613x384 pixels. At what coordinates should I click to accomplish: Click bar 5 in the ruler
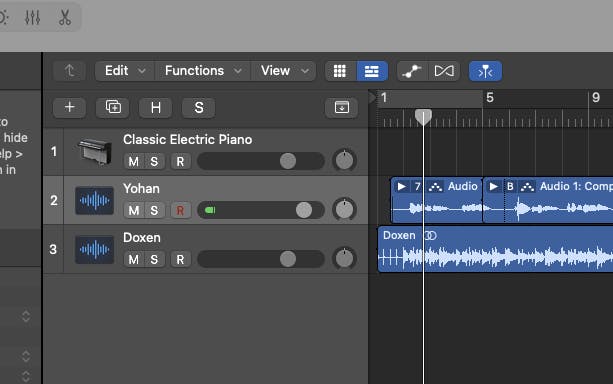click(490, 98)
